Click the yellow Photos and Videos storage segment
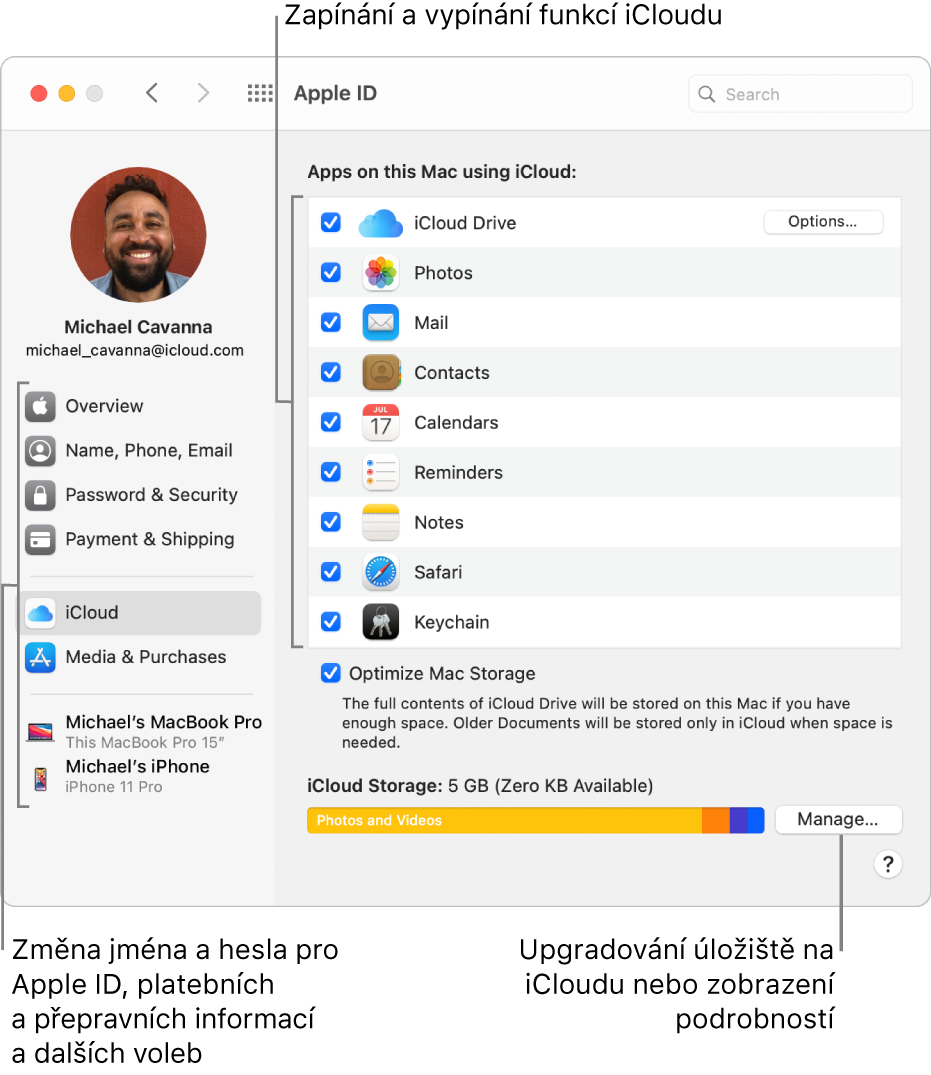Image resolution: width=931 pixels, height=1075 pixels. pos(505,820)
